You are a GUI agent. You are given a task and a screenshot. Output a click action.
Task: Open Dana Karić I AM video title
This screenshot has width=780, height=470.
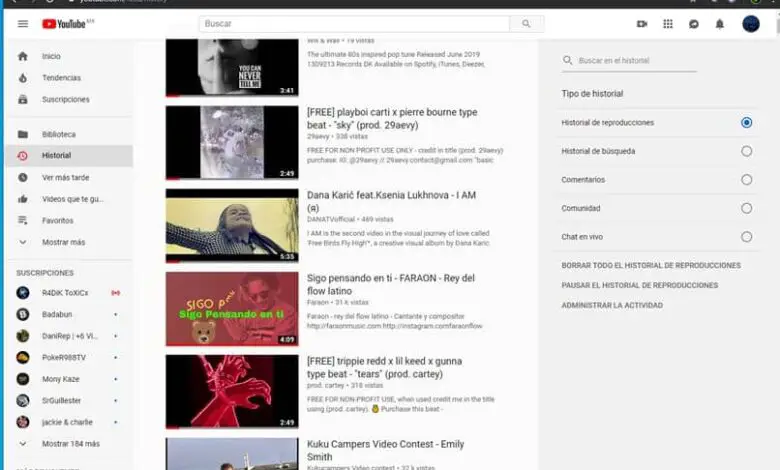[x=391, y=201]
